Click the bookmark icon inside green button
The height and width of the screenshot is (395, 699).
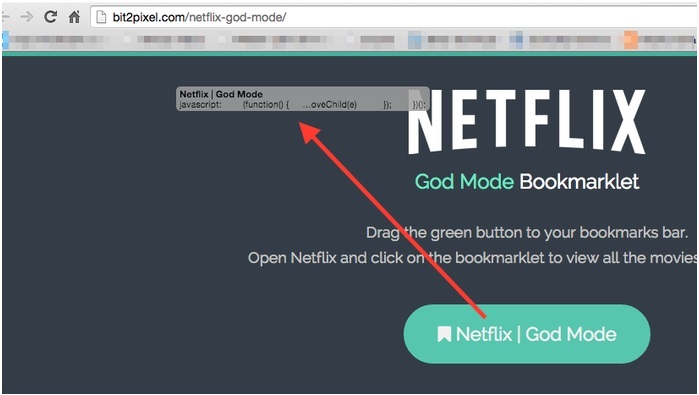(x=444, y=334)
